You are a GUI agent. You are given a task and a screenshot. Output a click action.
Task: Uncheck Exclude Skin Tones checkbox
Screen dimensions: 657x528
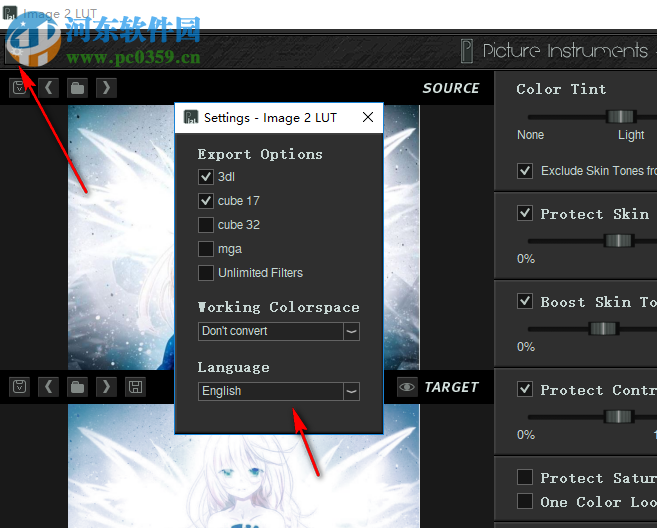coord(525,171)
